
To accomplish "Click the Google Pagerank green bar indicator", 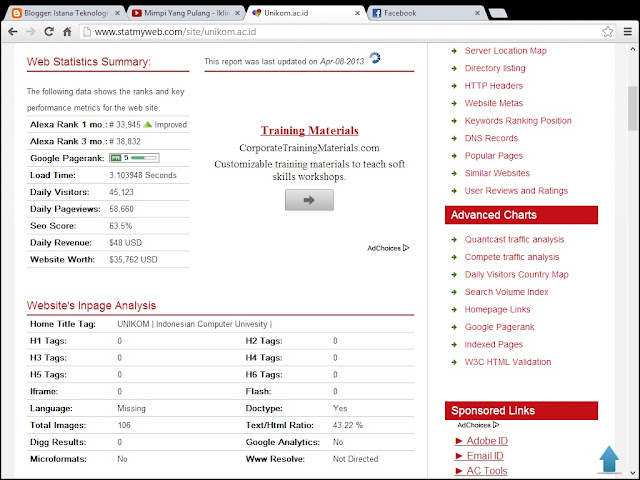I will point(134,158).
